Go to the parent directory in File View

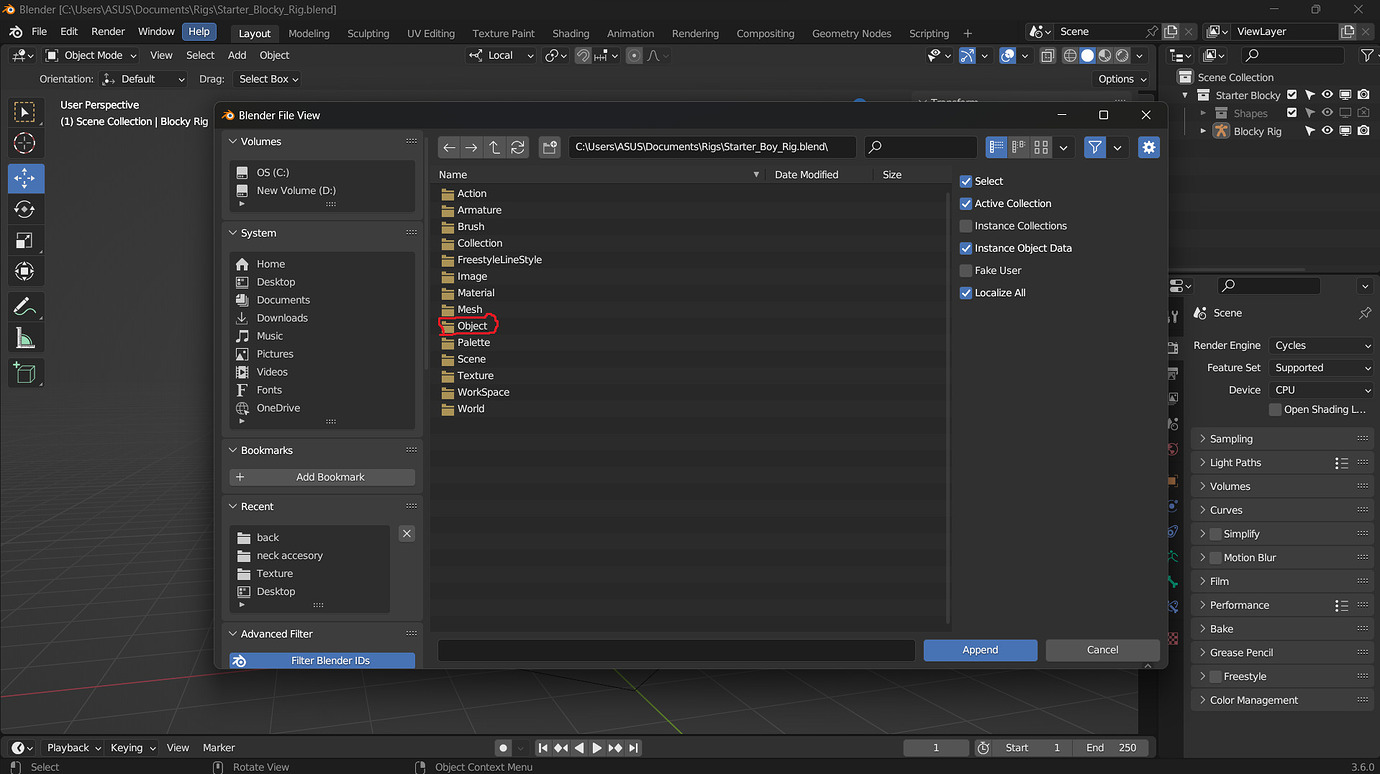coord(495,147)
